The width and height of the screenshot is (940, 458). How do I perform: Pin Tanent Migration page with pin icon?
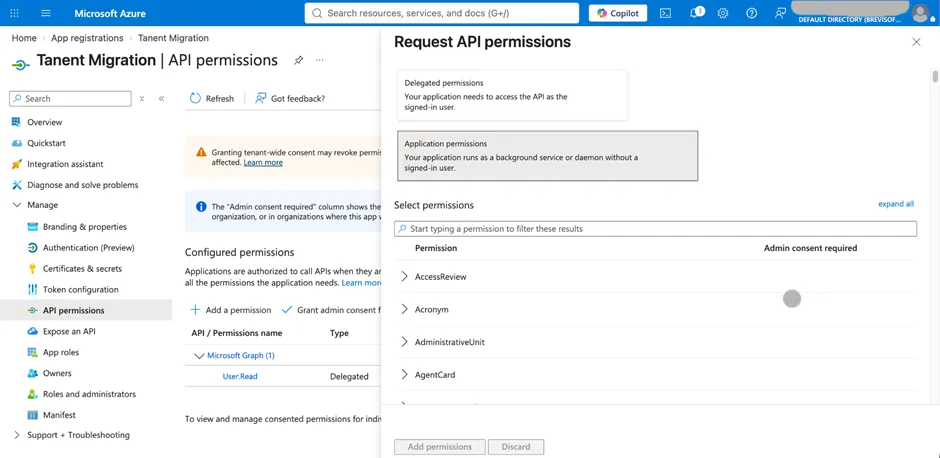[298, 61]
